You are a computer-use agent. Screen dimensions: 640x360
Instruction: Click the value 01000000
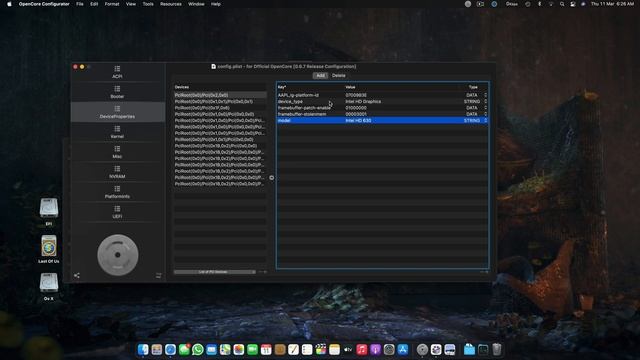(356, 108)
